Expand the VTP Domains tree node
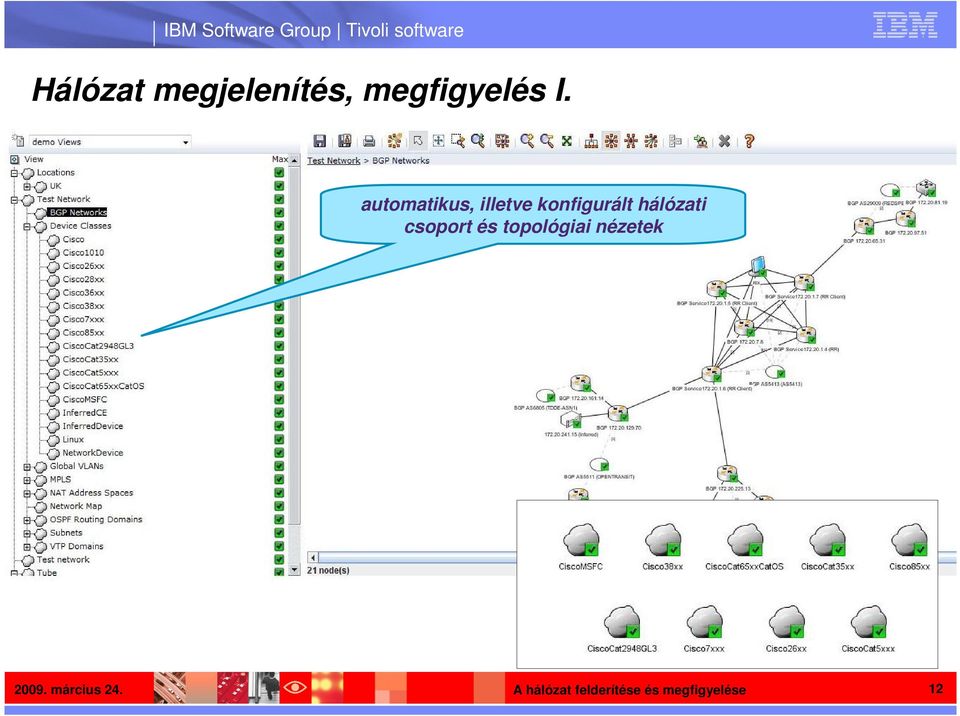Viewport: 960px width, 716px height. (x=27, y=546)
